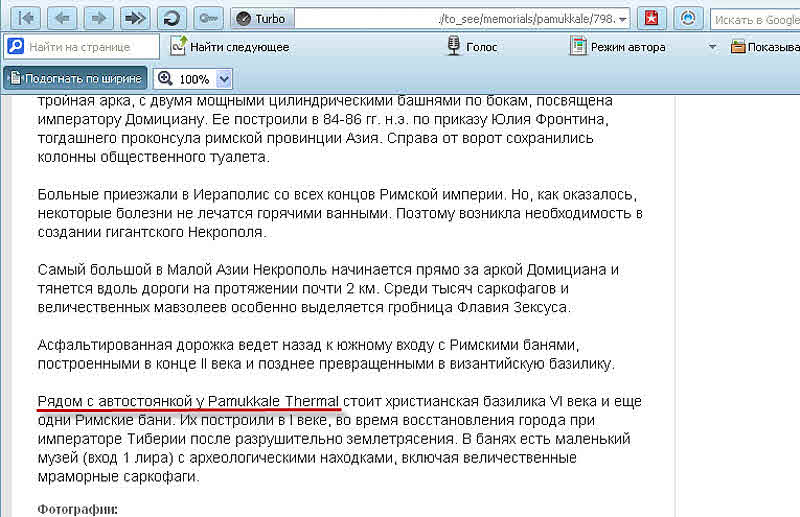800x517 pixels.
Task: Open the 100% zoom level dropdown
Action: [224, 79]
